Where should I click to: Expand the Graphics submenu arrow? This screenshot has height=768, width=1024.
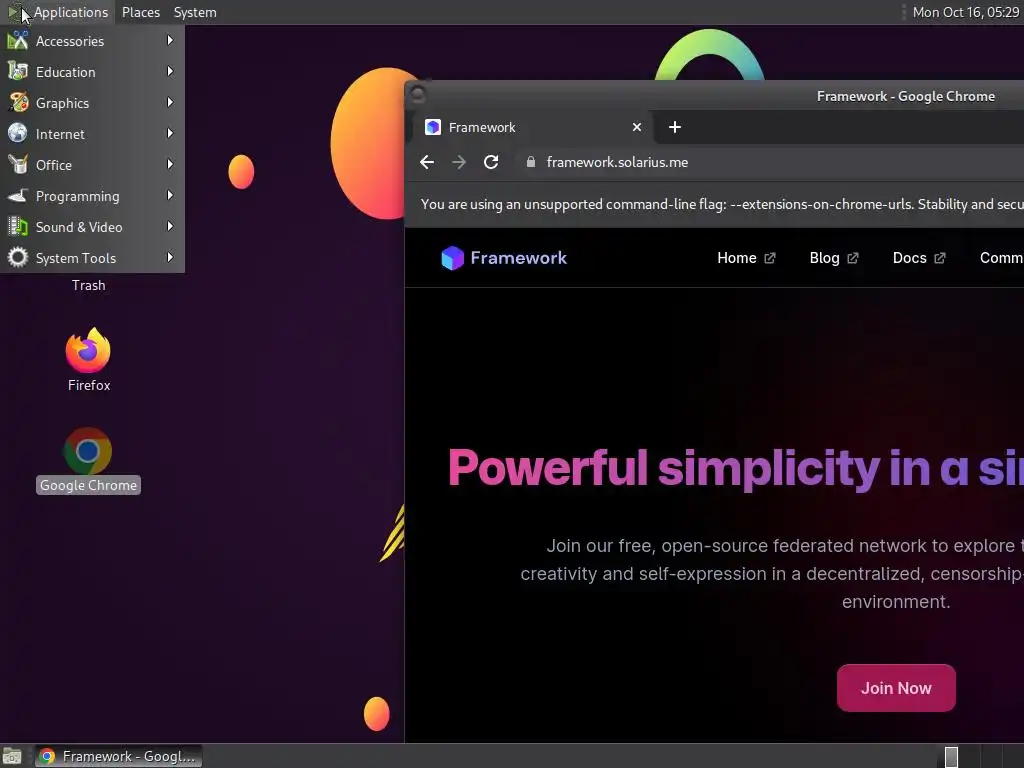pos(170,103)
